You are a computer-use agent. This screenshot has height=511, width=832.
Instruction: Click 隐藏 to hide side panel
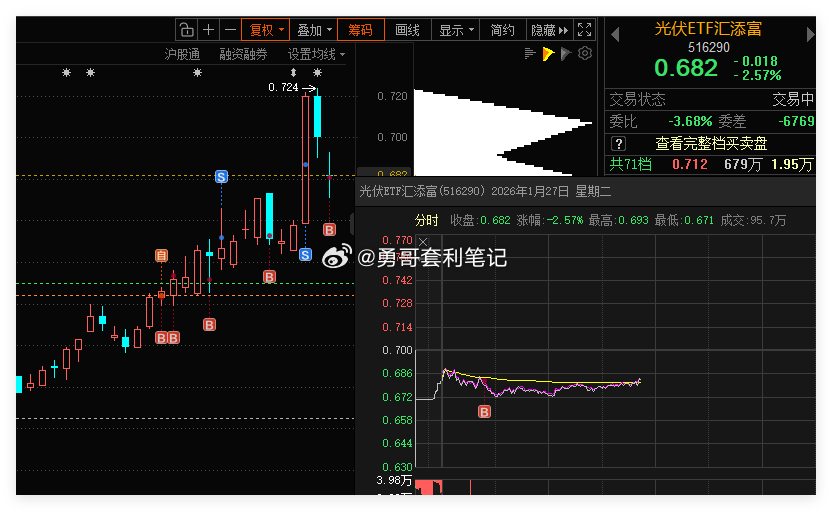pos(549,30)
